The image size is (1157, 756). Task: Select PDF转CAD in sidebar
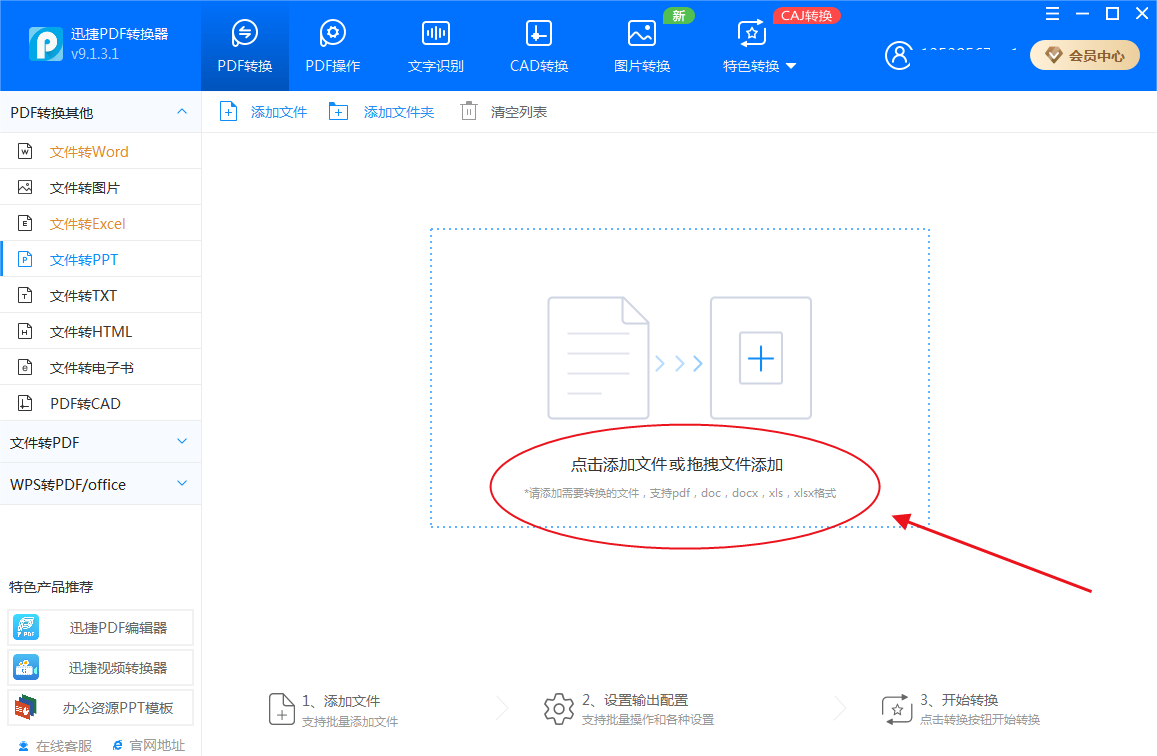101,403
